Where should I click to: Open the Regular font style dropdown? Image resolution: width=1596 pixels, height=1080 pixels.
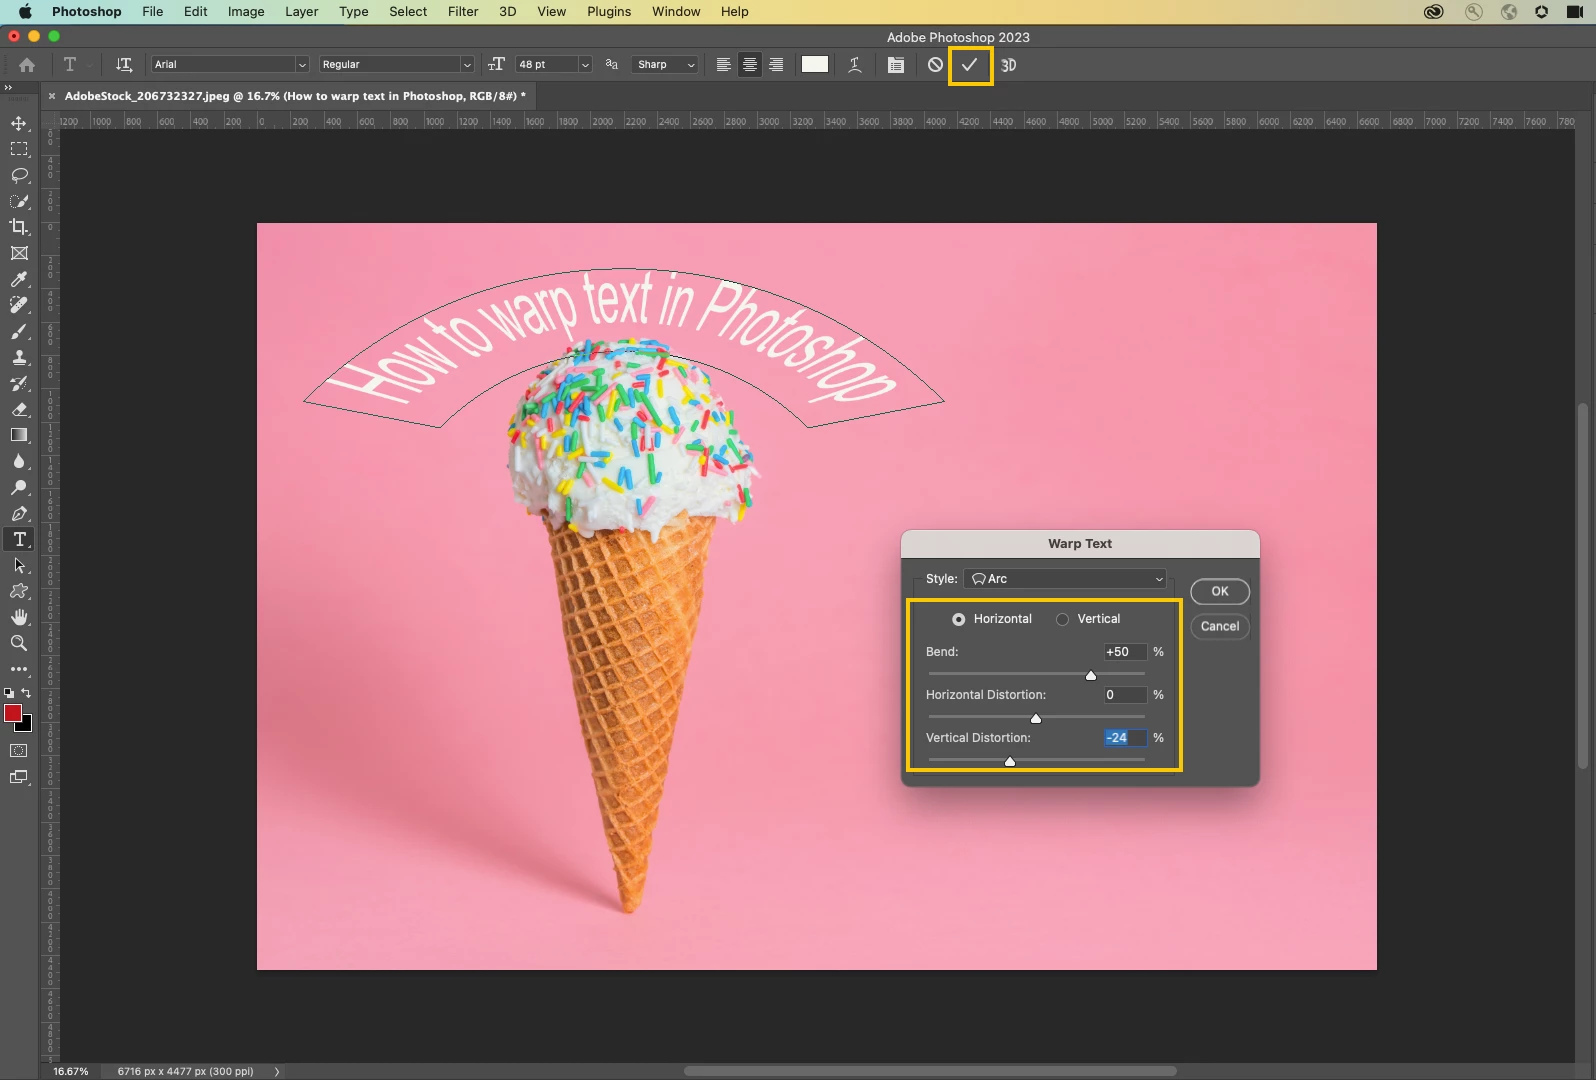point(397,64)
